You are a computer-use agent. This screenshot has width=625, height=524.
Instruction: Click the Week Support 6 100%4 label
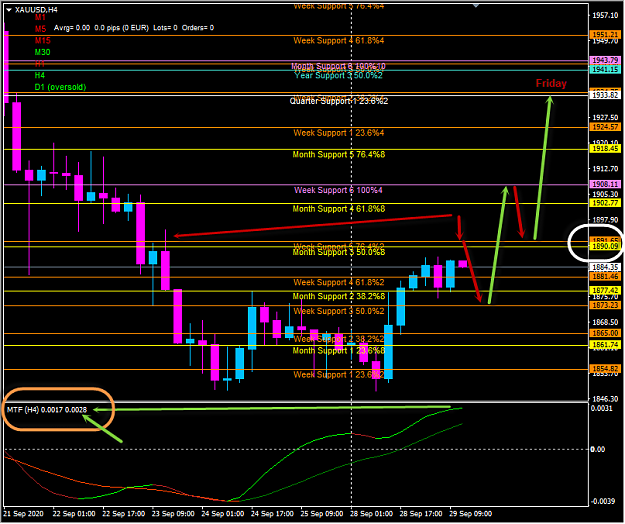tap(338, 190)
